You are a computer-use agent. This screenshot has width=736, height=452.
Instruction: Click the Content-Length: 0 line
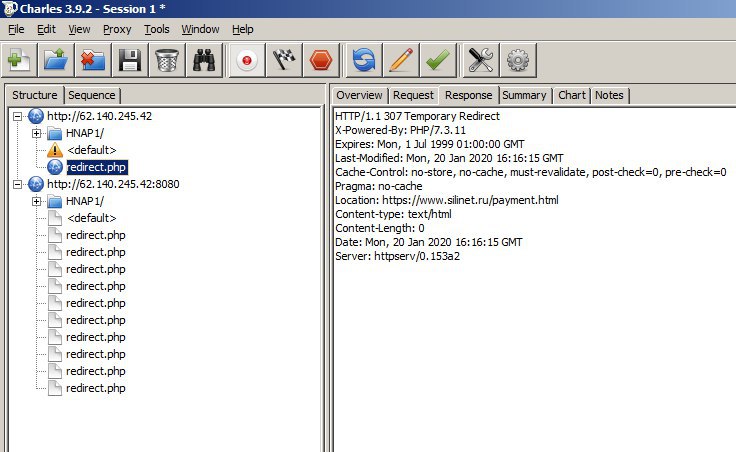point(379,228)
